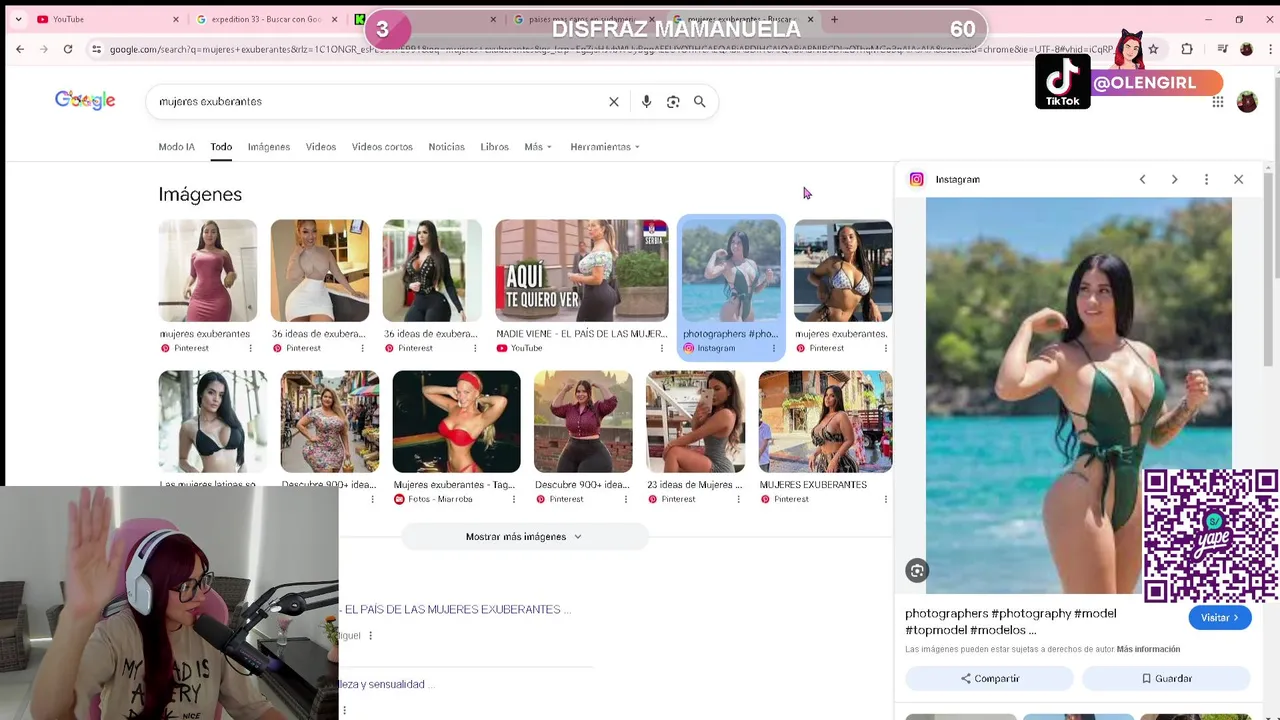Open options for 'Fotos - Miarroba' result
Screen dimensions: 1280x720
[x=514, y=499]
